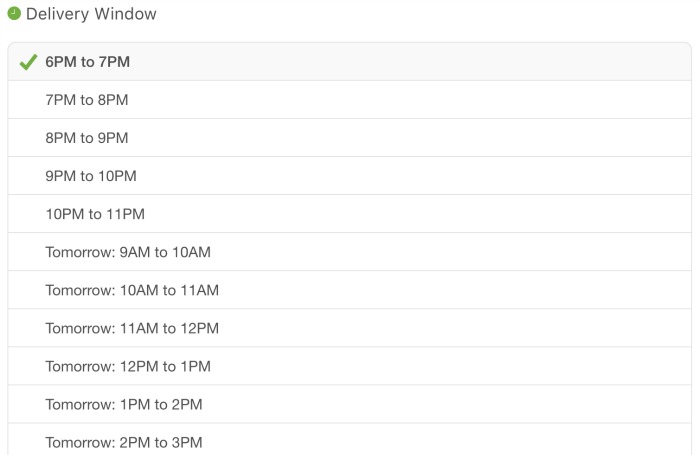Select Tomorrow: 12PM to 1PM slot

pyautogui.click(x=128, y=366)
